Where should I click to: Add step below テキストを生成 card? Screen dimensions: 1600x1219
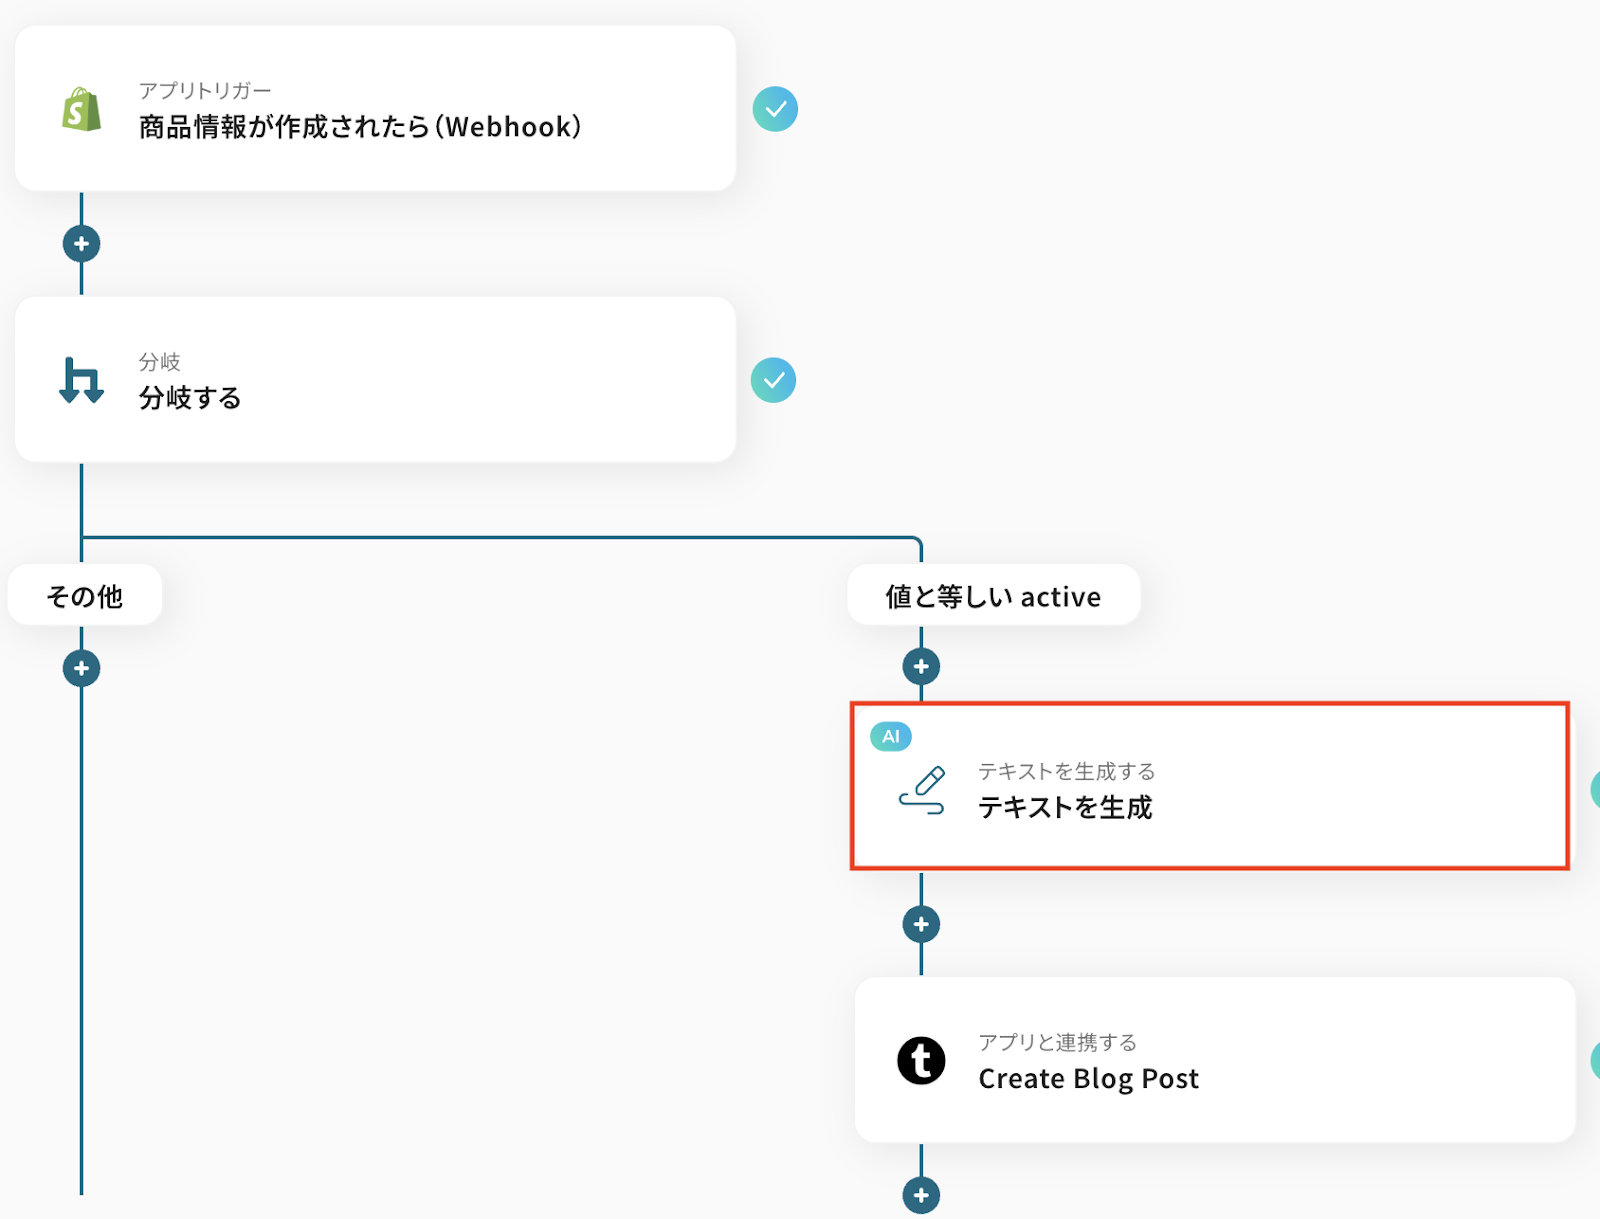click(921, 924)
